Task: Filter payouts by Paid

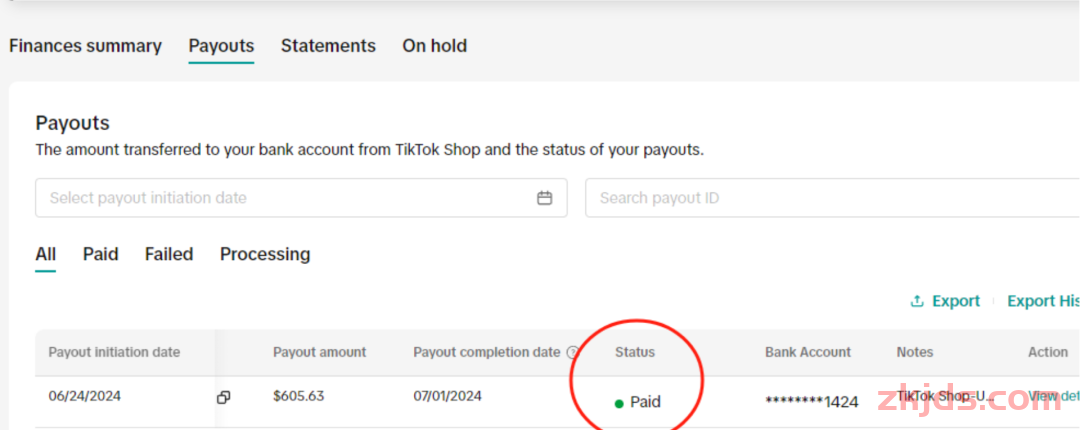Action: pos(101,254)
